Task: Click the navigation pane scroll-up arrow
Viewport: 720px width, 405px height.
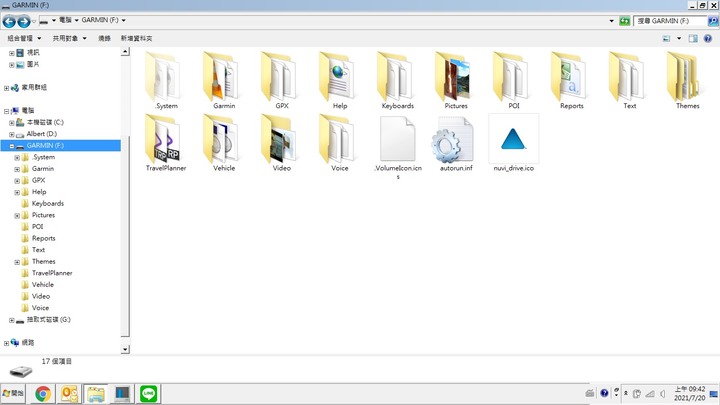Action: click(x=125, y=52)
